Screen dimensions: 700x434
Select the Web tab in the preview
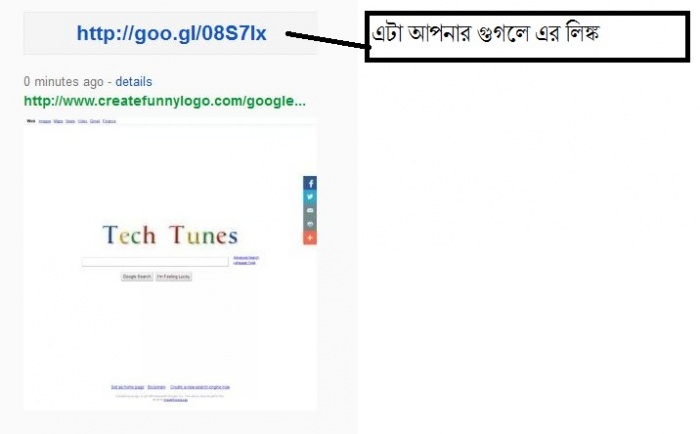(x=31, y=121)
